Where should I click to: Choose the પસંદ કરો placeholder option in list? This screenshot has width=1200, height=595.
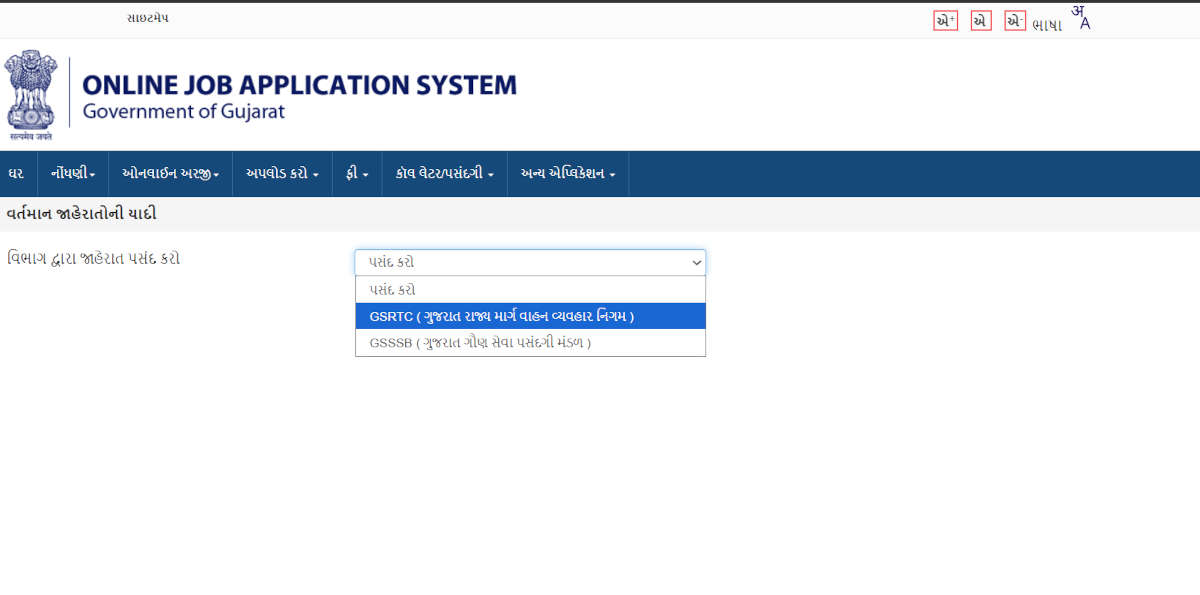pyautogui.click(x=530, y=290)
